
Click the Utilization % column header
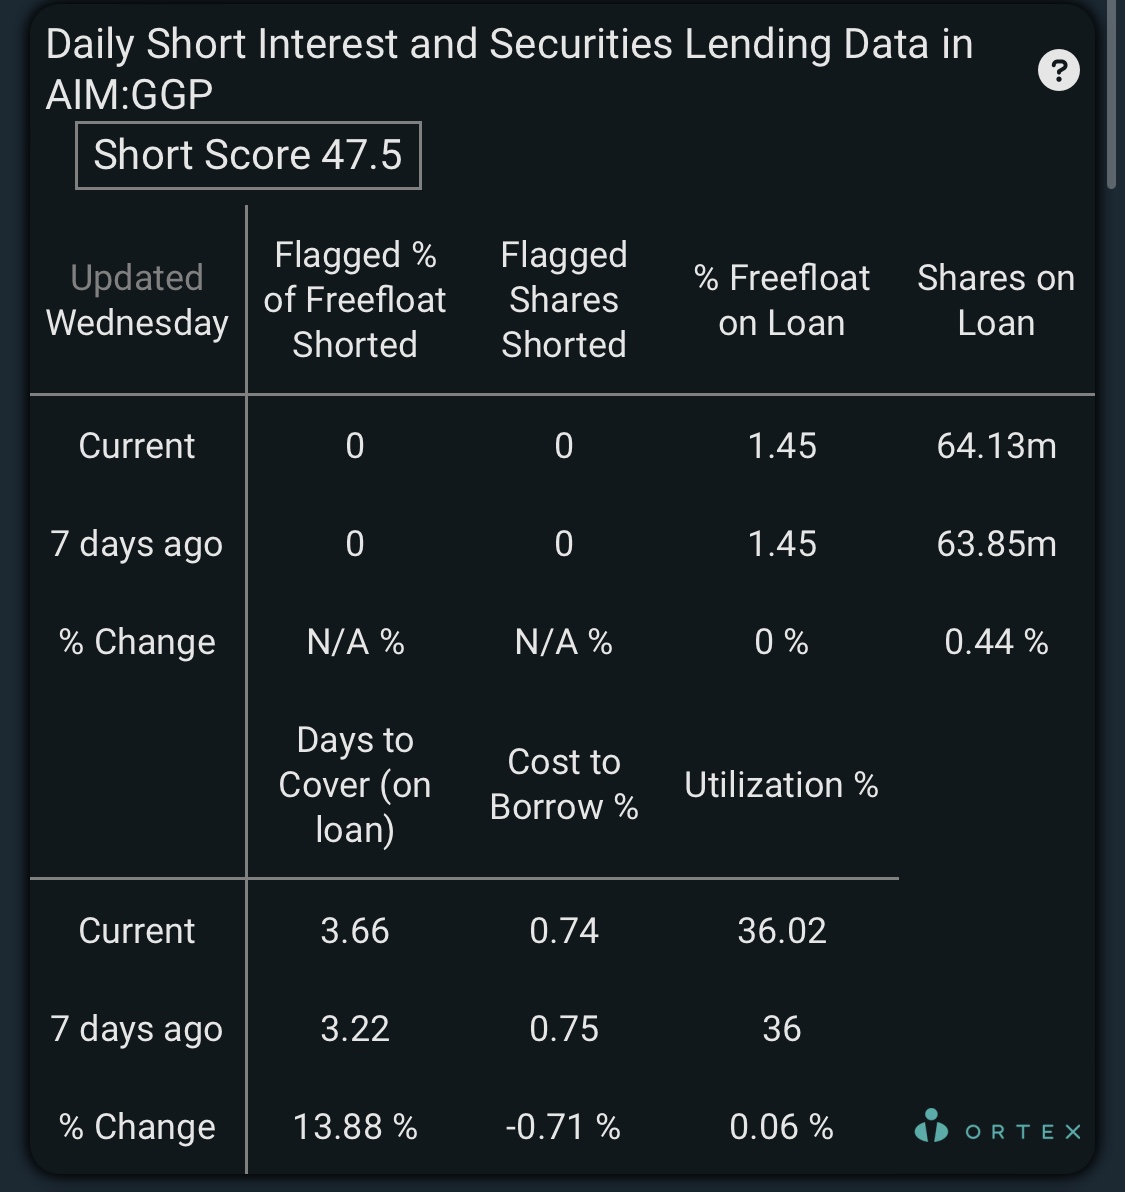click(781, 785)
